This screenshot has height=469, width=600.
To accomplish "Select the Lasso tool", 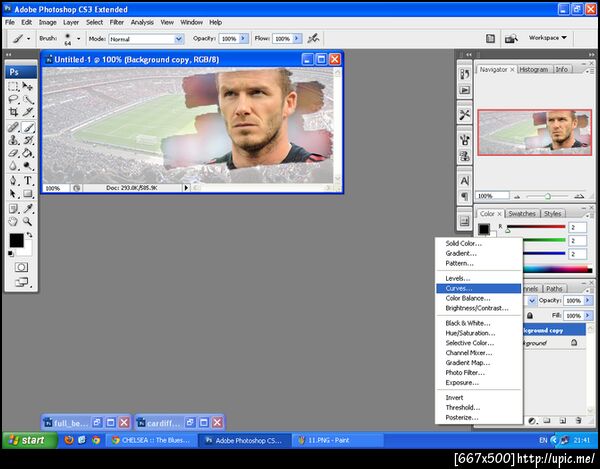I will [13, 99].
